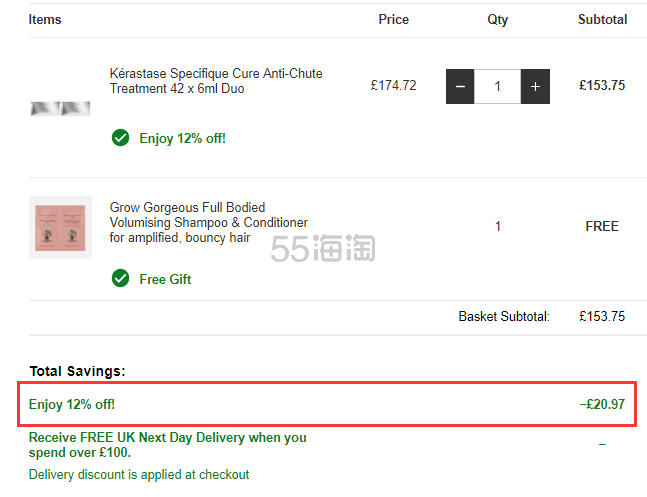
Task: Click green checkmark beside Kérastase 12% off
Action: click(x=121, y=138)
